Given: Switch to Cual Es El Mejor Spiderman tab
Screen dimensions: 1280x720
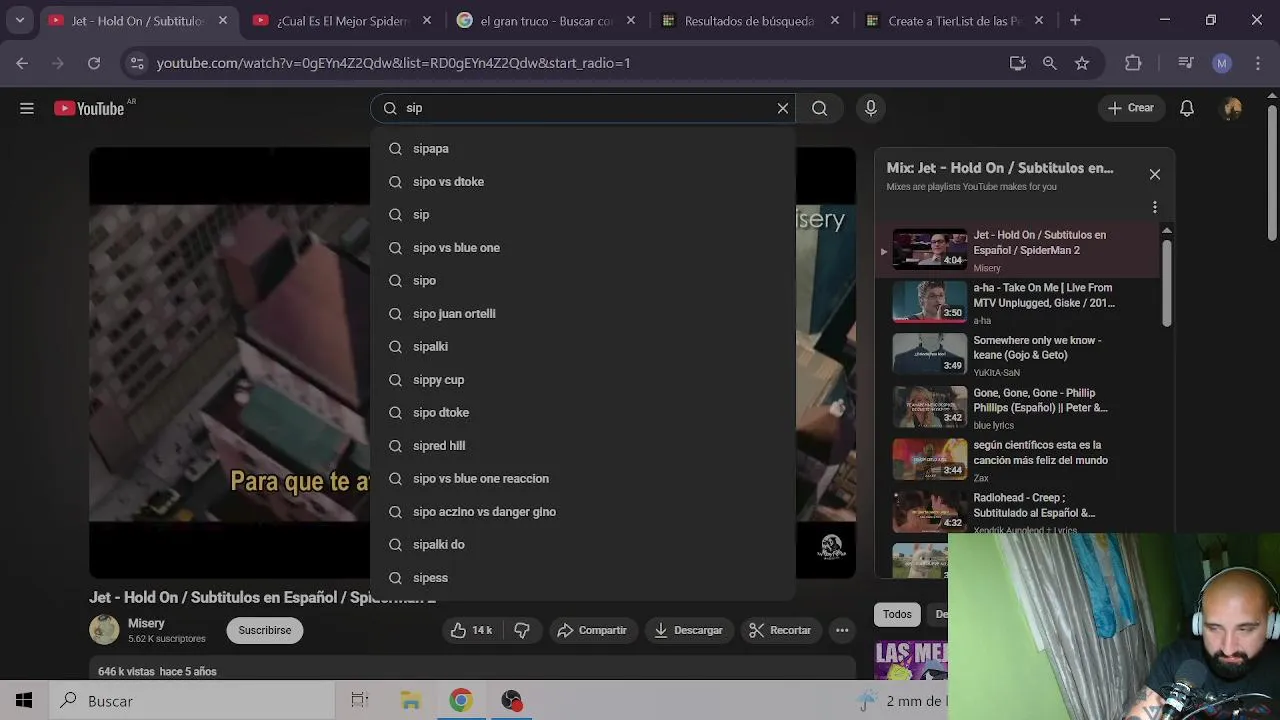Looking at the screenshot, I should 341,20.
